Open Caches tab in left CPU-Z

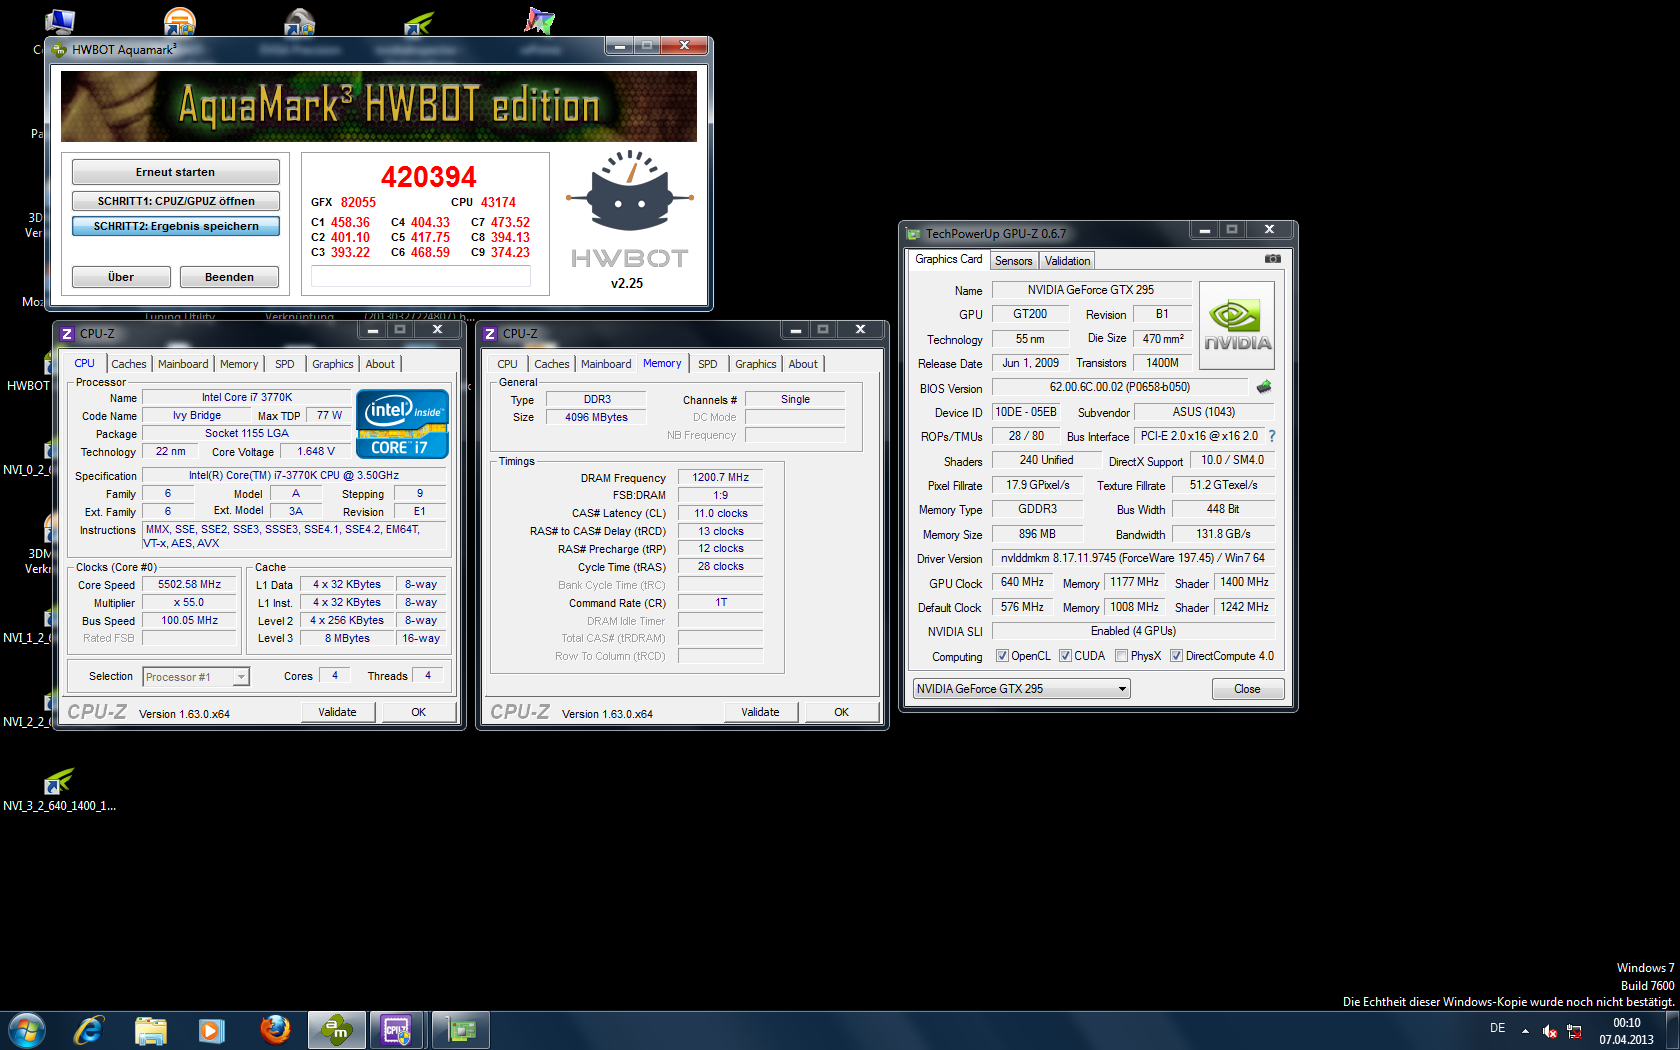click(129, 364)
